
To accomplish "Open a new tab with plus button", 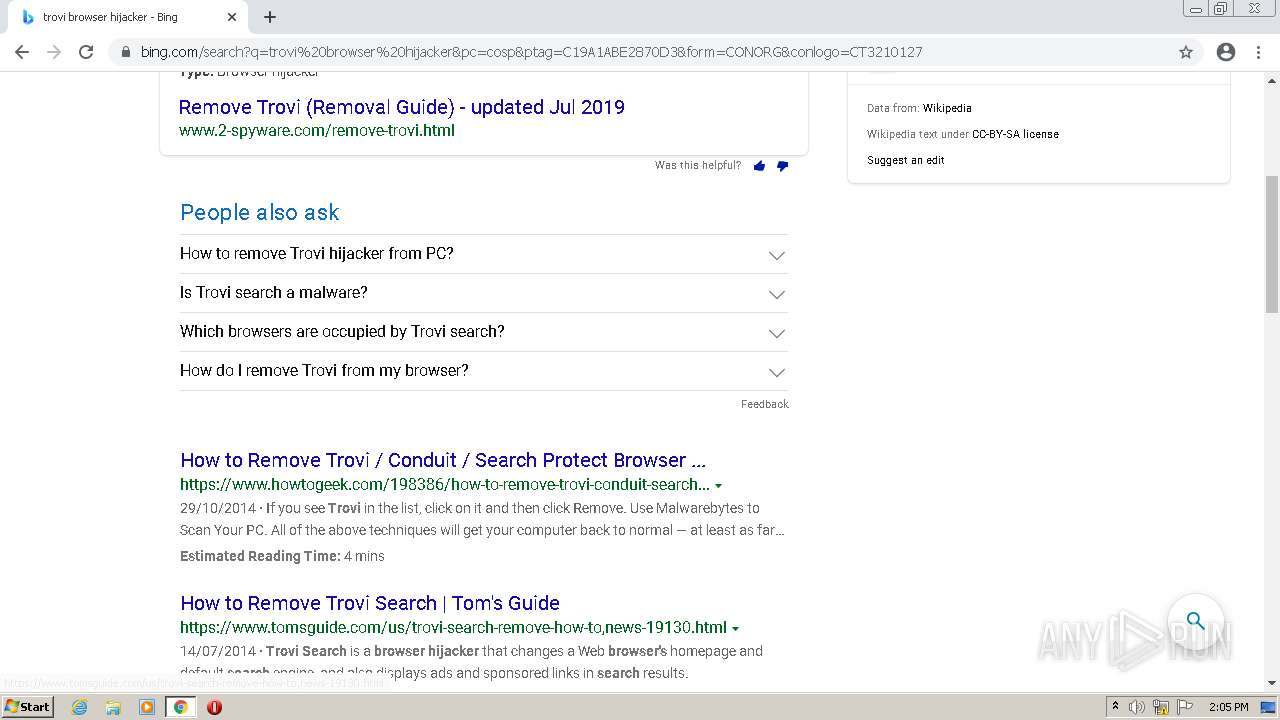I will [x=270, y=17].
